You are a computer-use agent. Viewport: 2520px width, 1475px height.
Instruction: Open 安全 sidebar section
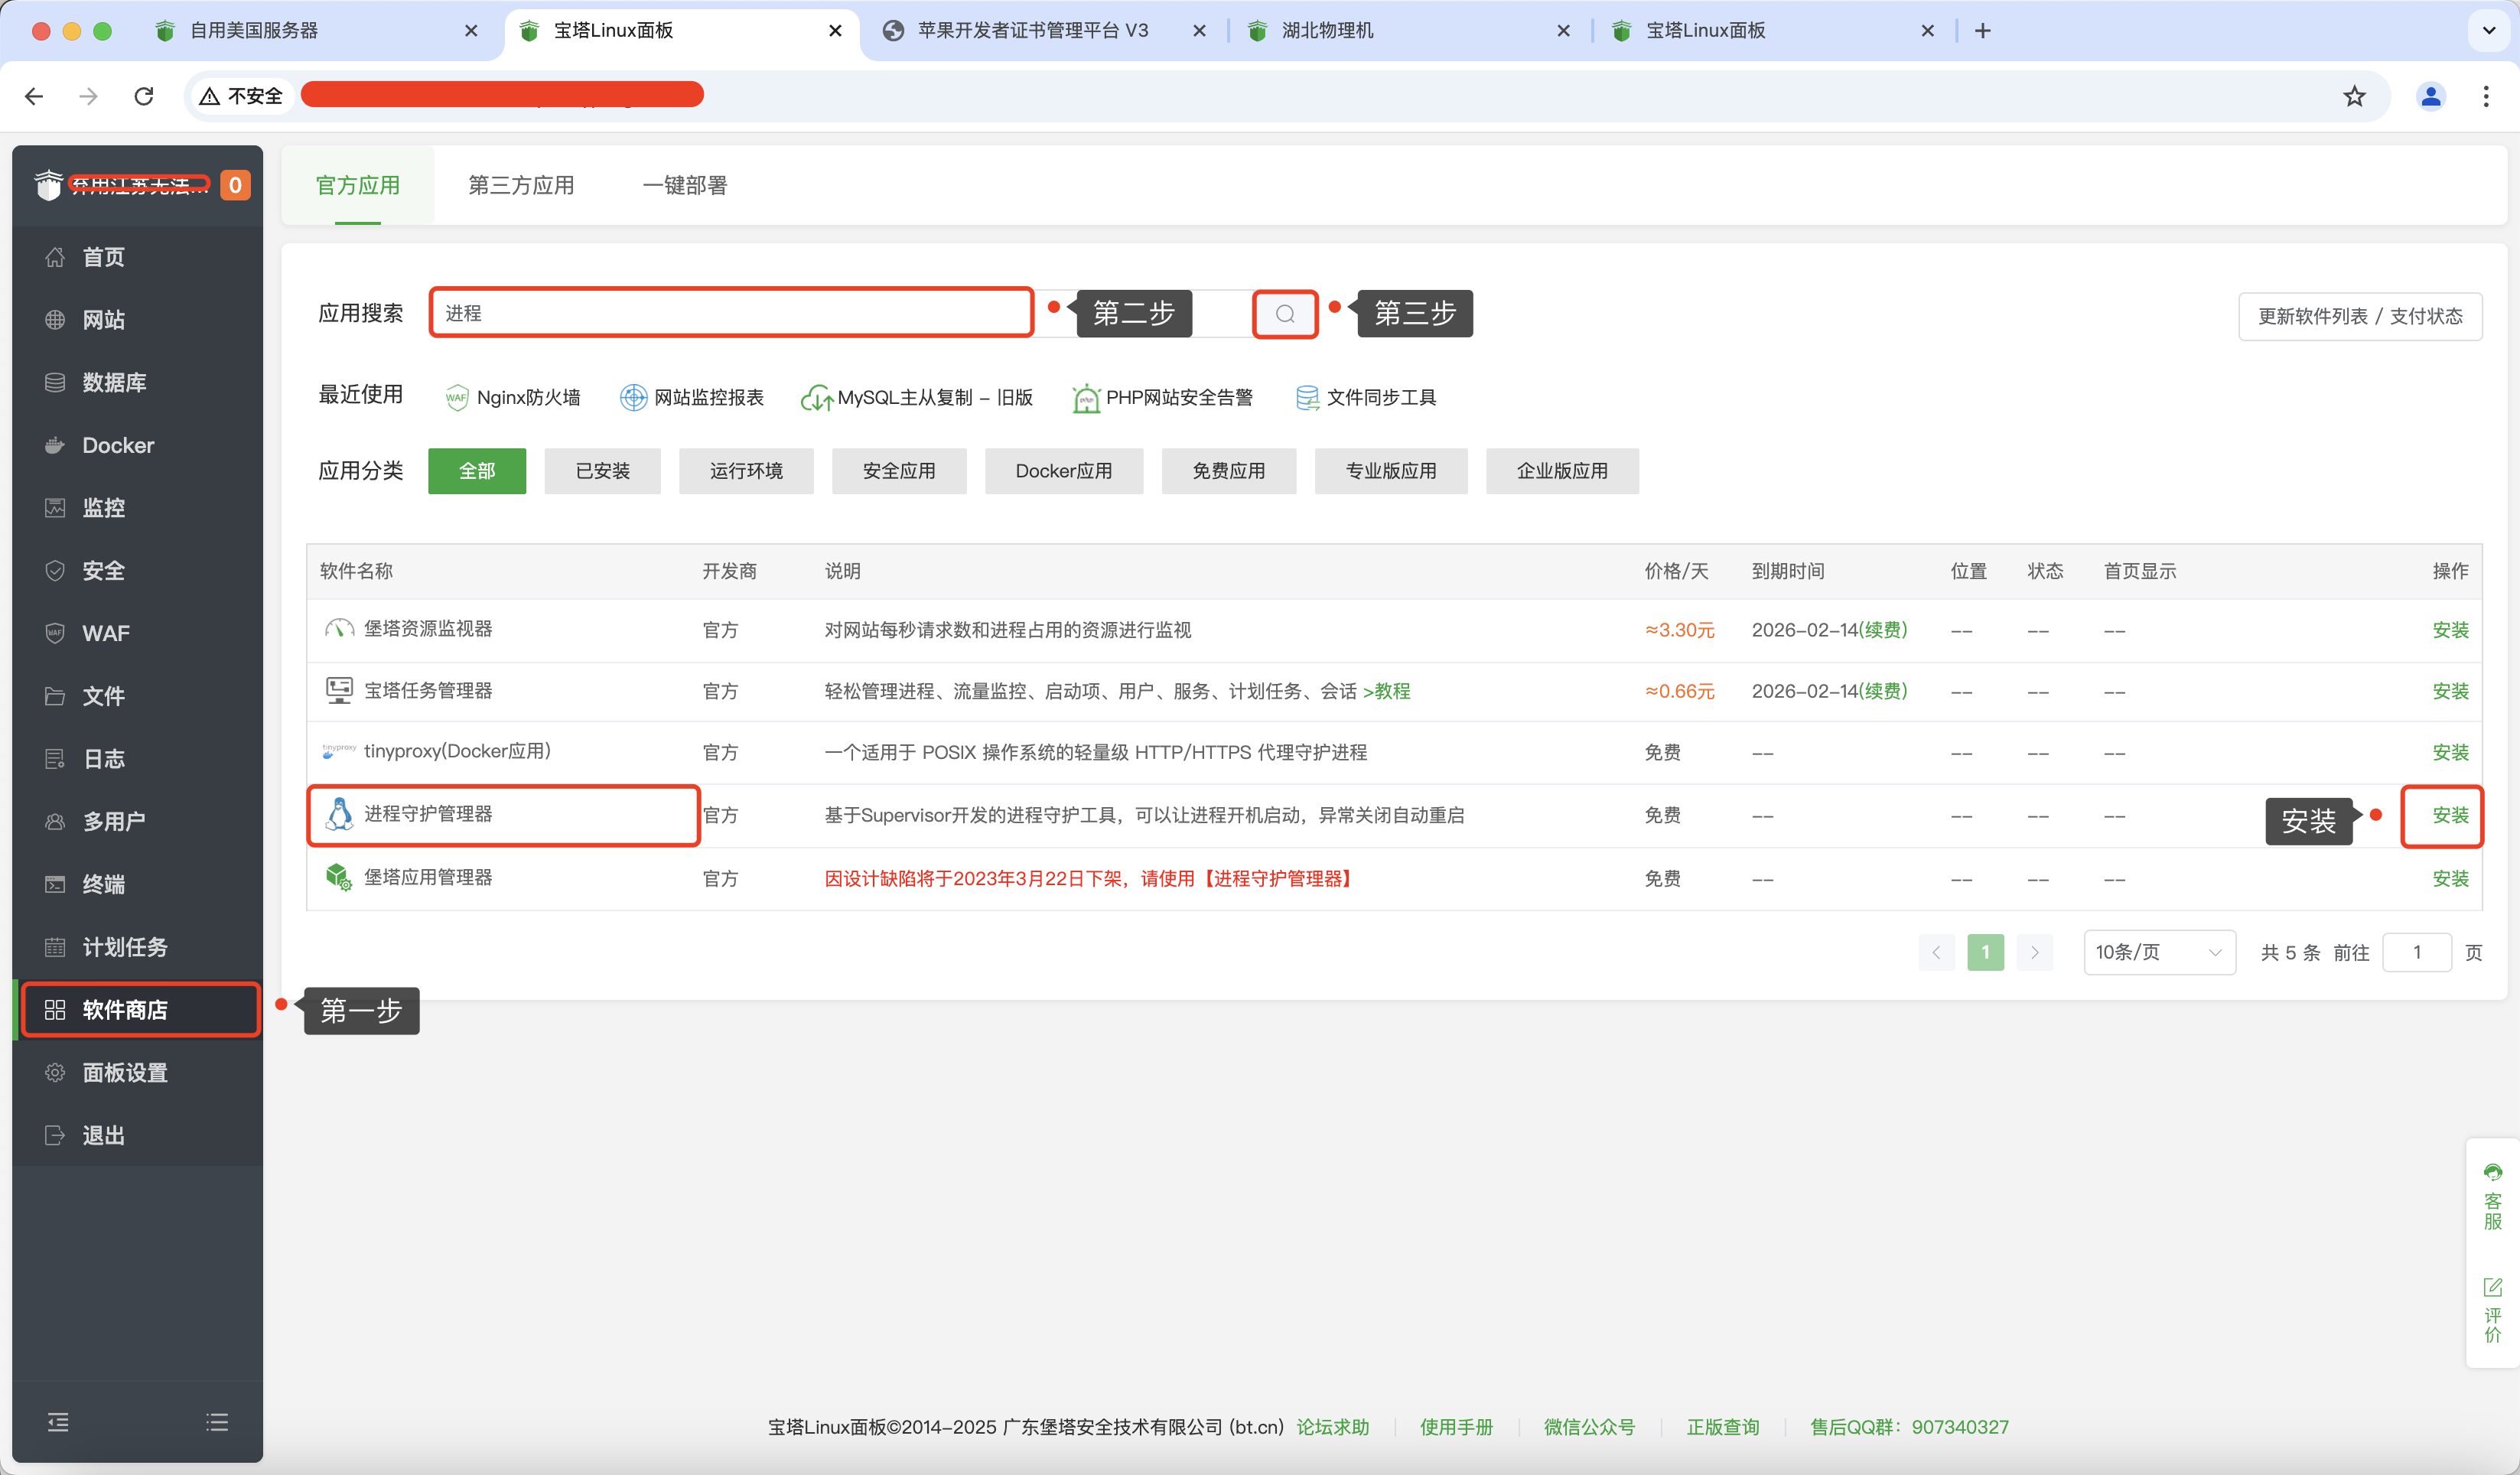[x=138, y=570]
